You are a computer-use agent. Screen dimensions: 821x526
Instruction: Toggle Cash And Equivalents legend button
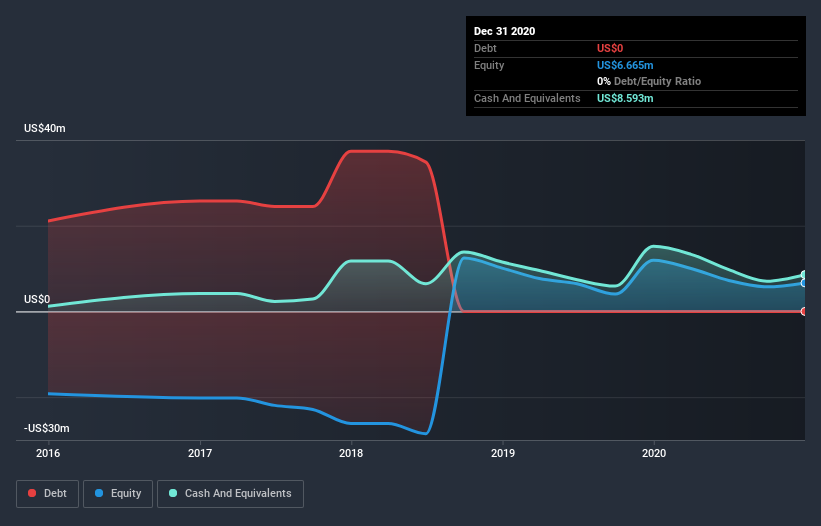(x=230, y=494)
